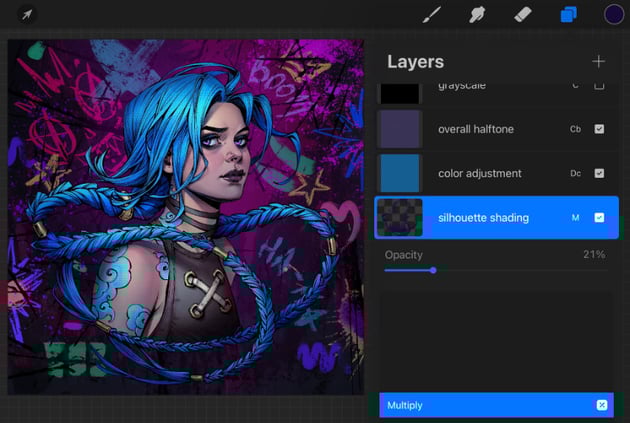Open the active color picker circle
This screenshot has height=423, width=630.
tap(614, 14)
